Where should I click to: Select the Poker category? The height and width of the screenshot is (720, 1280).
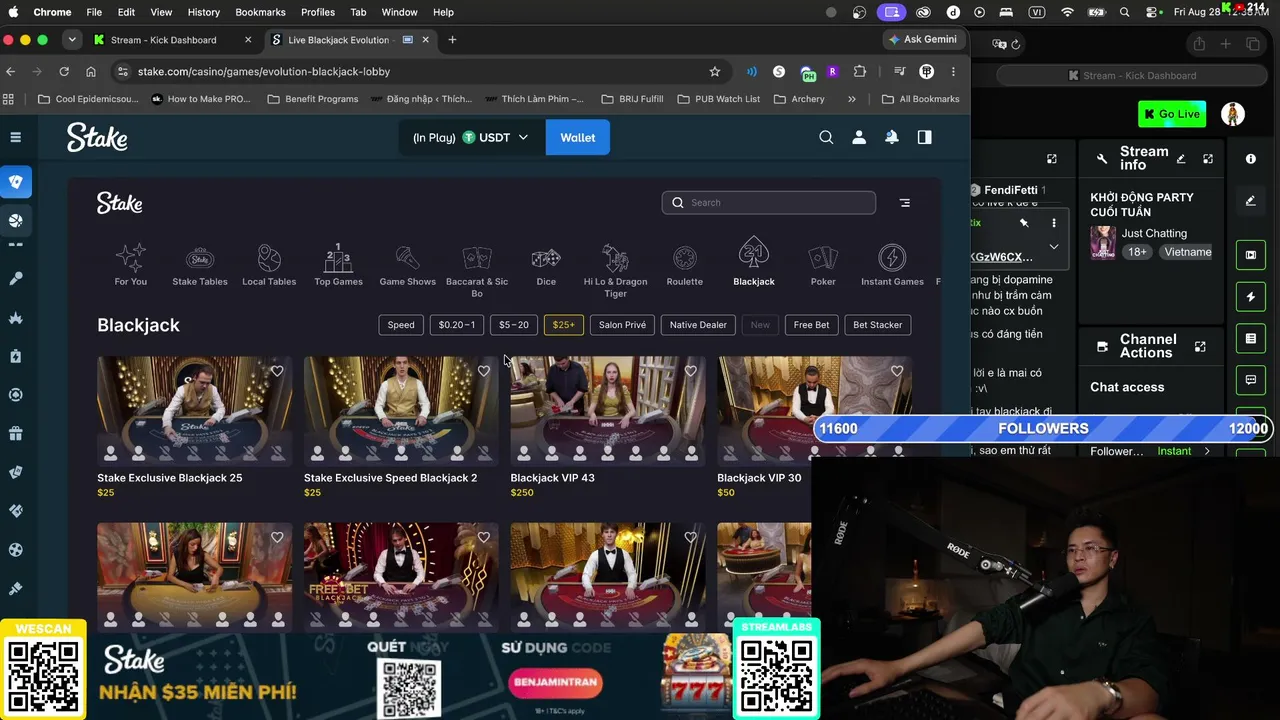[x=823, y=265]
